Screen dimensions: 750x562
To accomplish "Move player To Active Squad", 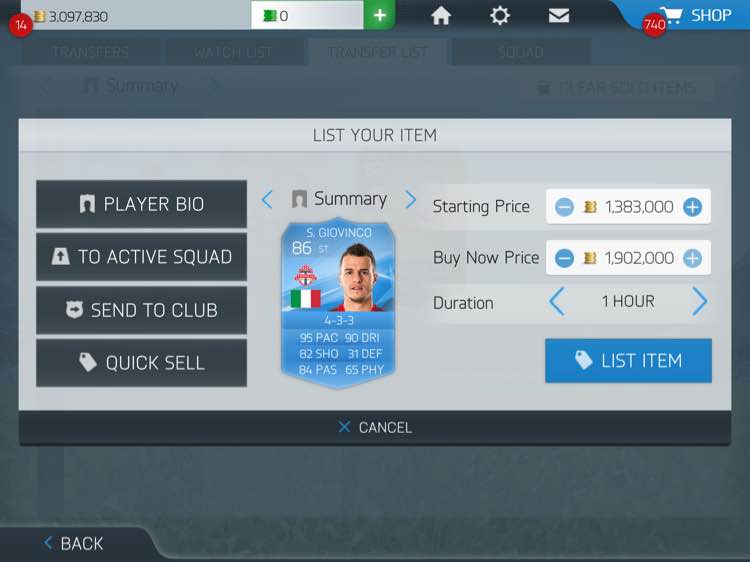I will pos(142,257).
